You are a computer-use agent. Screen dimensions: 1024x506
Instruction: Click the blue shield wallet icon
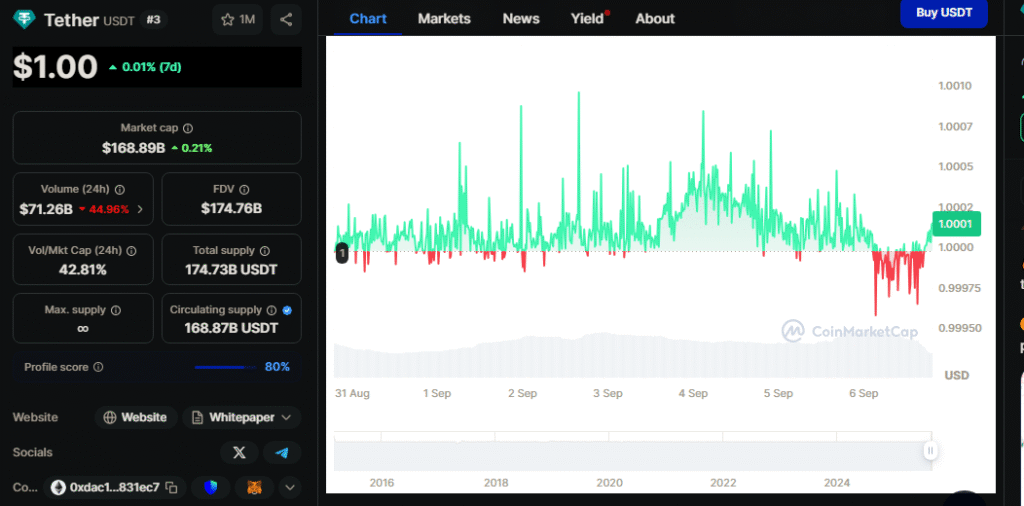(210, 488)
